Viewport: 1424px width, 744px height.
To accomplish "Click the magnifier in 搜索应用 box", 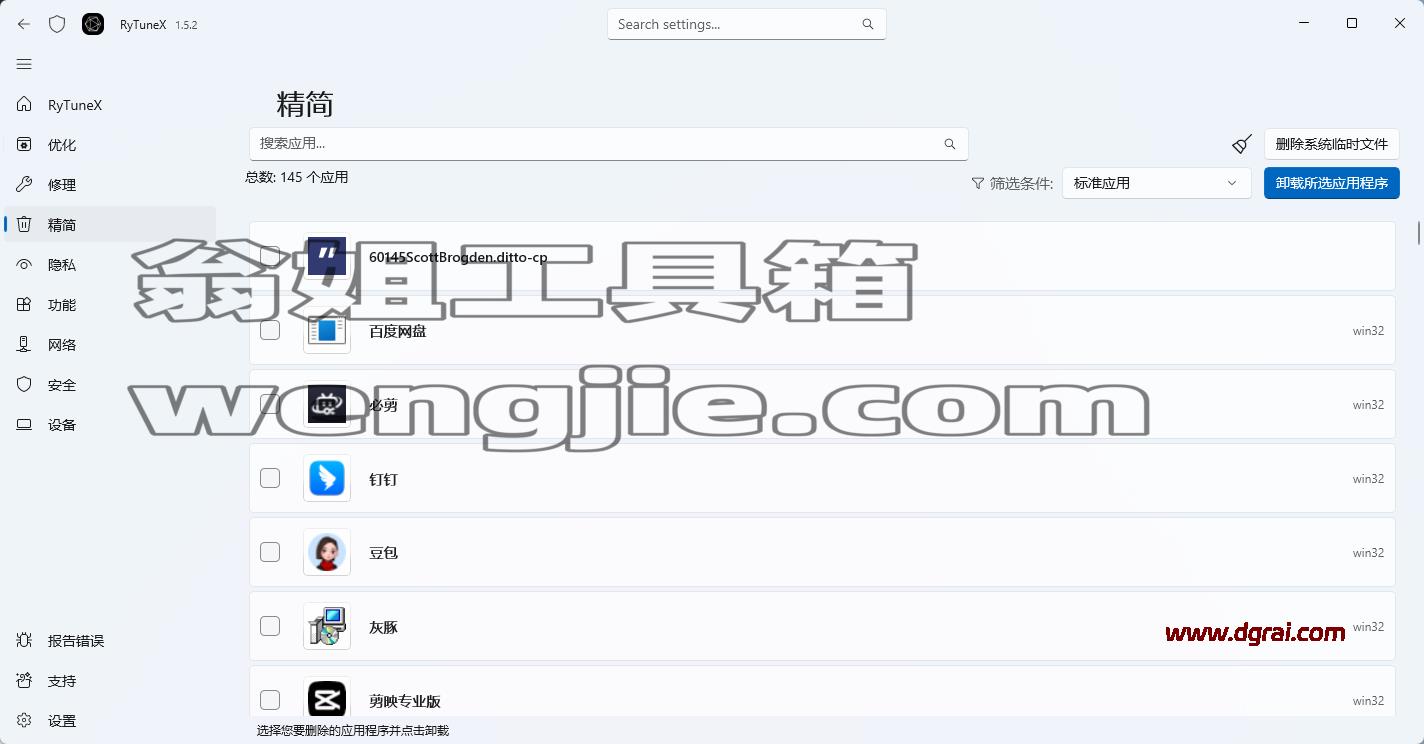I will coord(950,144).
